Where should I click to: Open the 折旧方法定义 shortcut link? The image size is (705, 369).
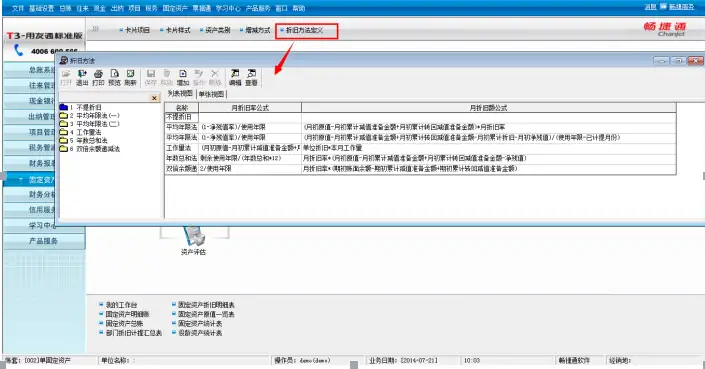[304, 30]
